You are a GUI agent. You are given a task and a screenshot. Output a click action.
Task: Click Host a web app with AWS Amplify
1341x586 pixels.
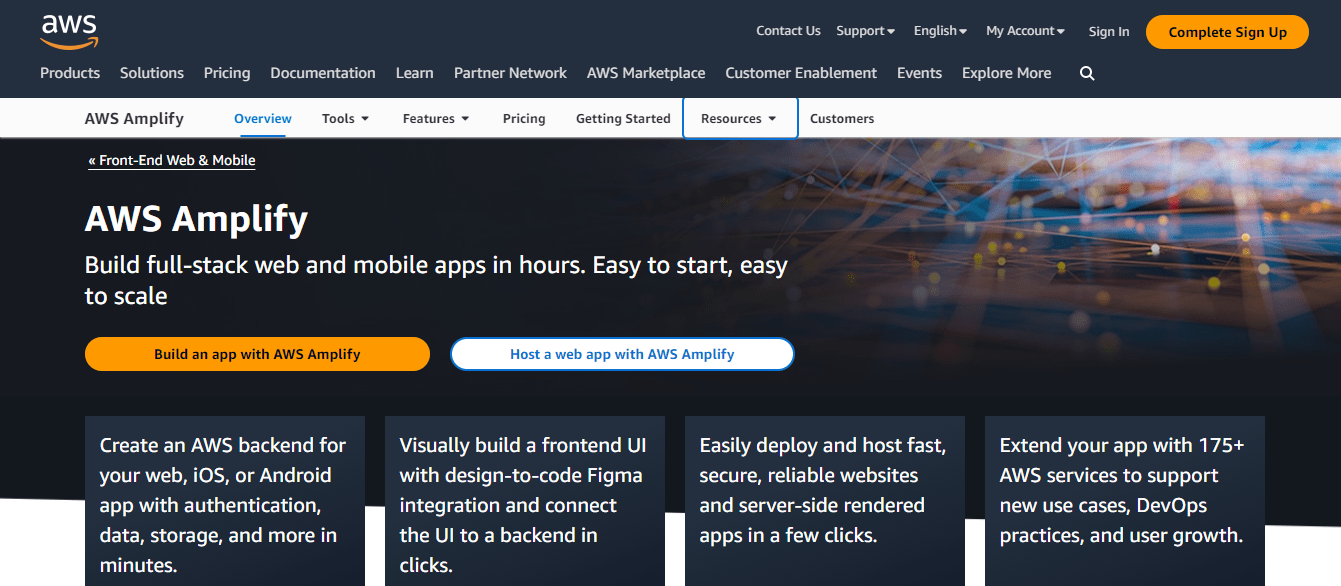coord(621,354)
